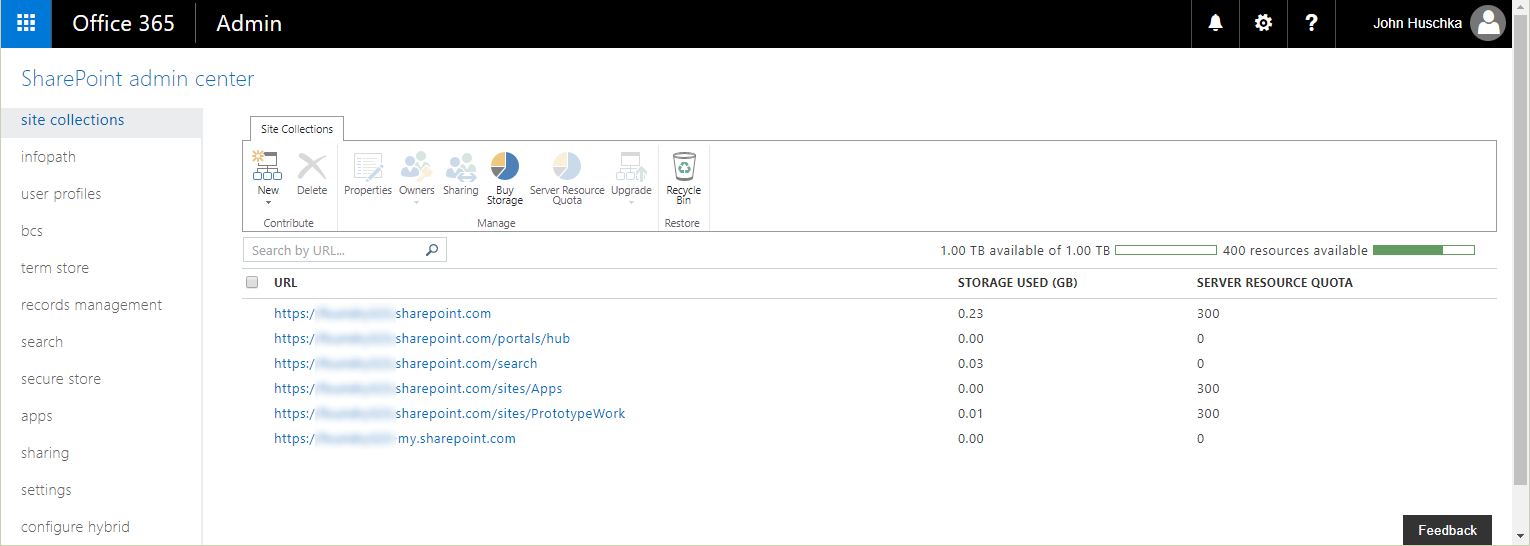Viewport: 1530px width, 546px height.
Task: Open apps in sidebar
Action: tap(37, 416)
